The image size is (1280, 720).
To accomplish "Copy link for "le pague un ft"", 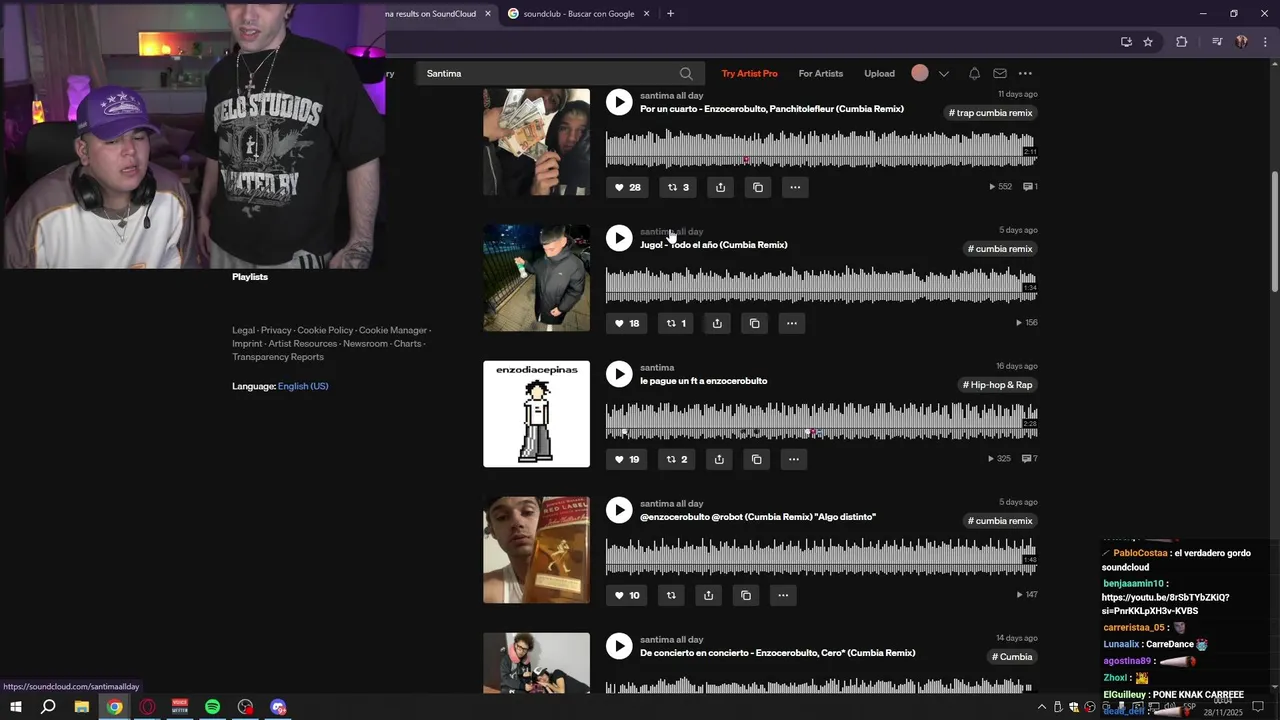I will 756,459.
